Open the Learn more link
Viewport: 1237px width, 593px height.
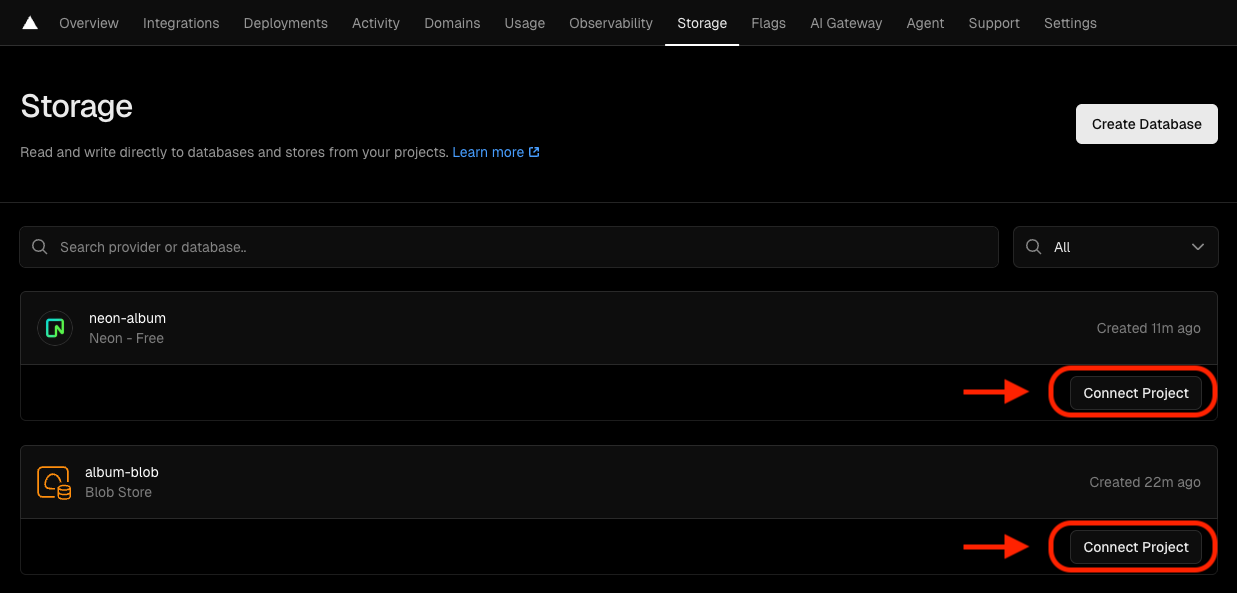(x=489, y=151)
